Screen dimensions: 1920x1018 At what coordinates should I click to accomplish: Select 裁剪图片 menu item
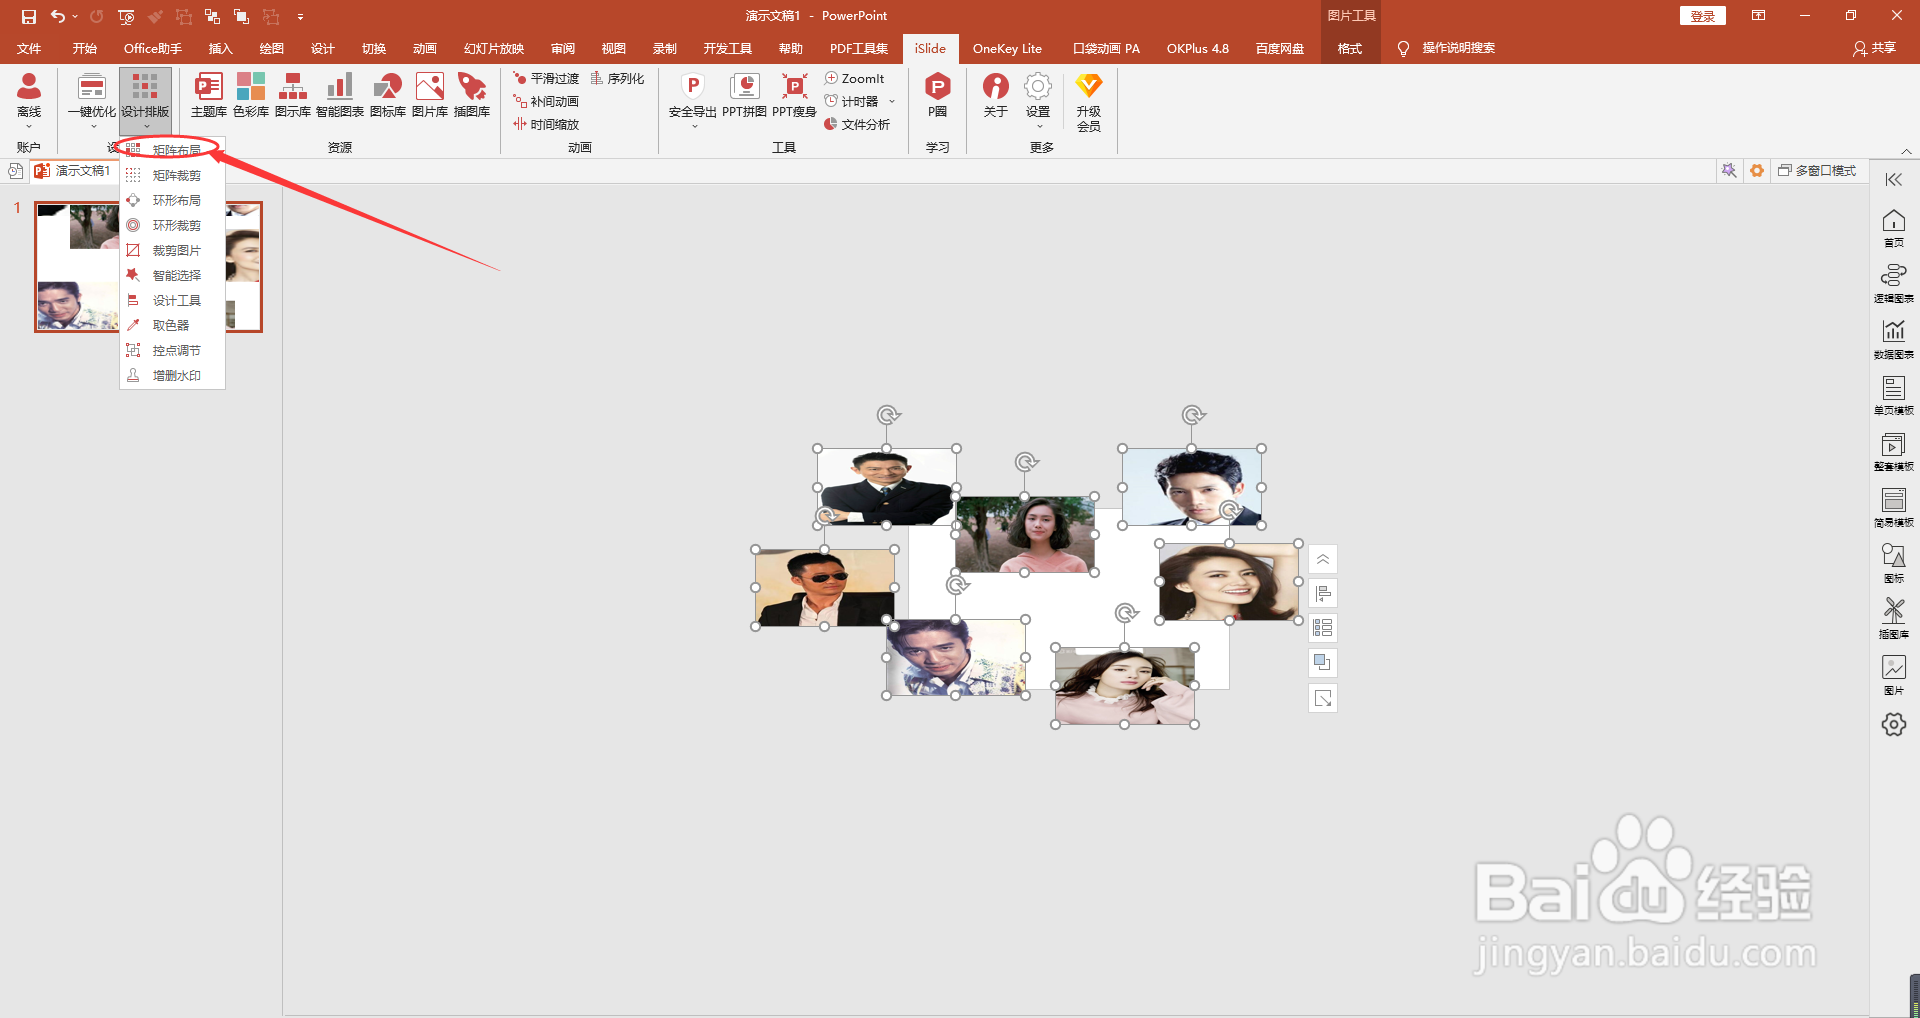172,250
